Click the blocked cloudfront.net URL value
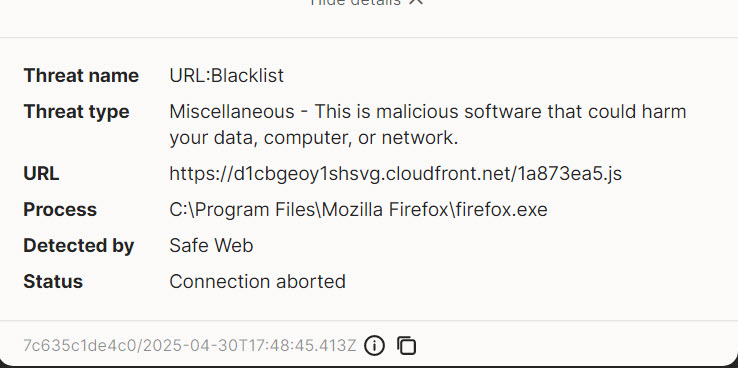Image resolution: width=738 pixels, height=368 pixels. [395, 174]
